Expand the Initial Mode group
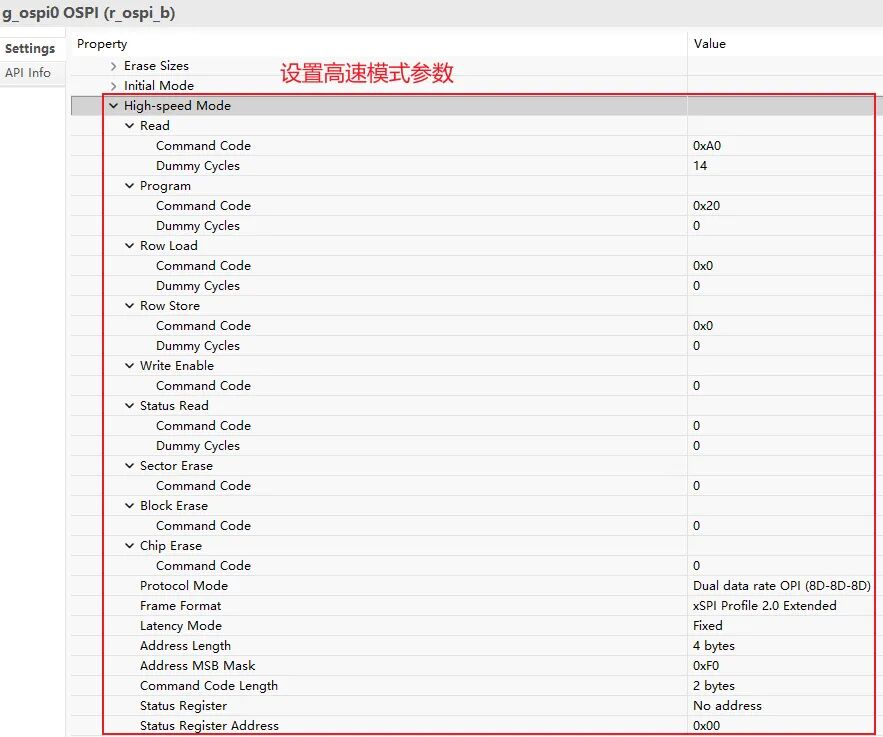The width and height of the screenshot is (883, 737). (114, 86)
